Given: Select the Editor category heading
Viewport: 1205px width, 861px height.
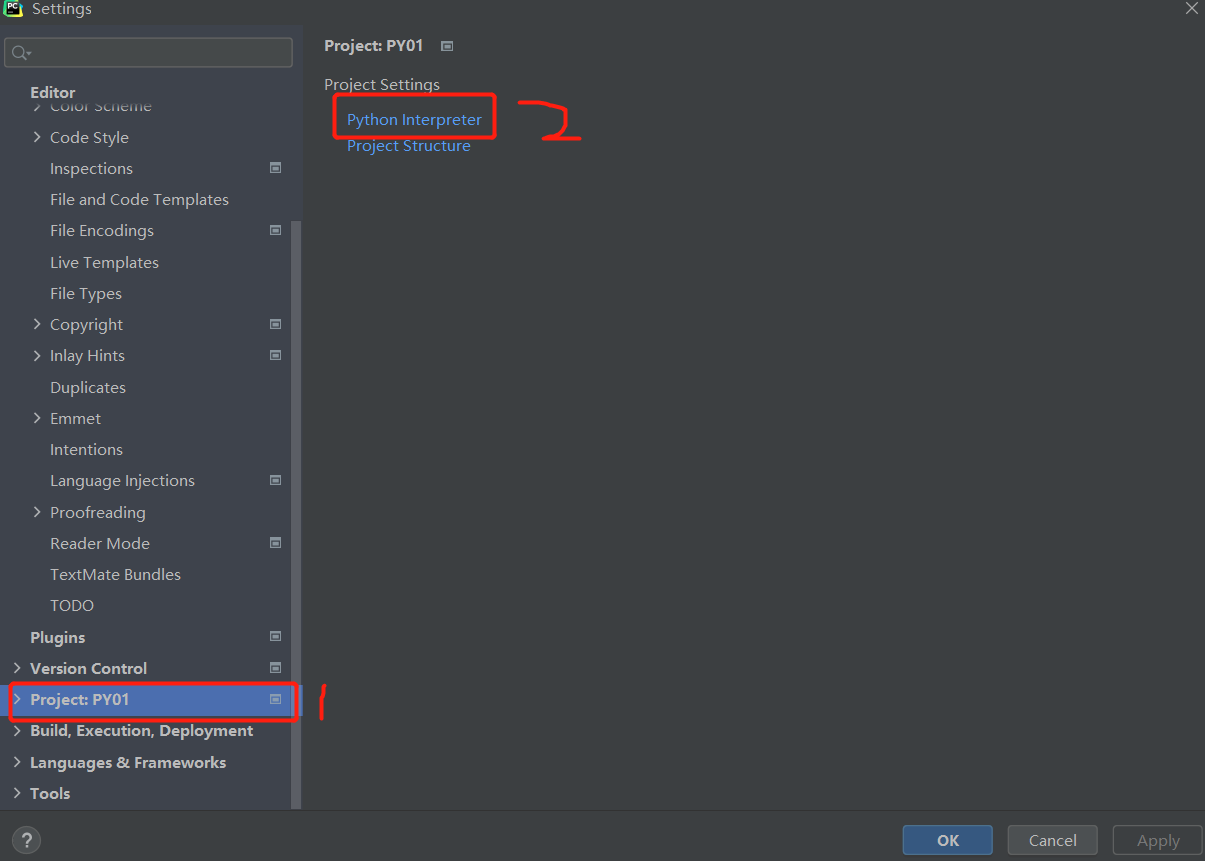Looking at the screenshot, I should (x=53, y=92).
